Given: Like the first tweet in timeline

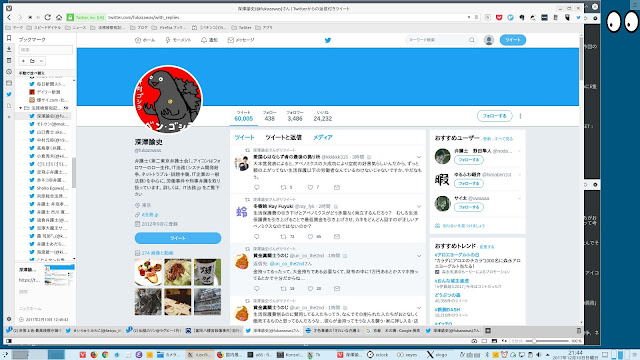Looking at the screenshot, I should 310,187.
